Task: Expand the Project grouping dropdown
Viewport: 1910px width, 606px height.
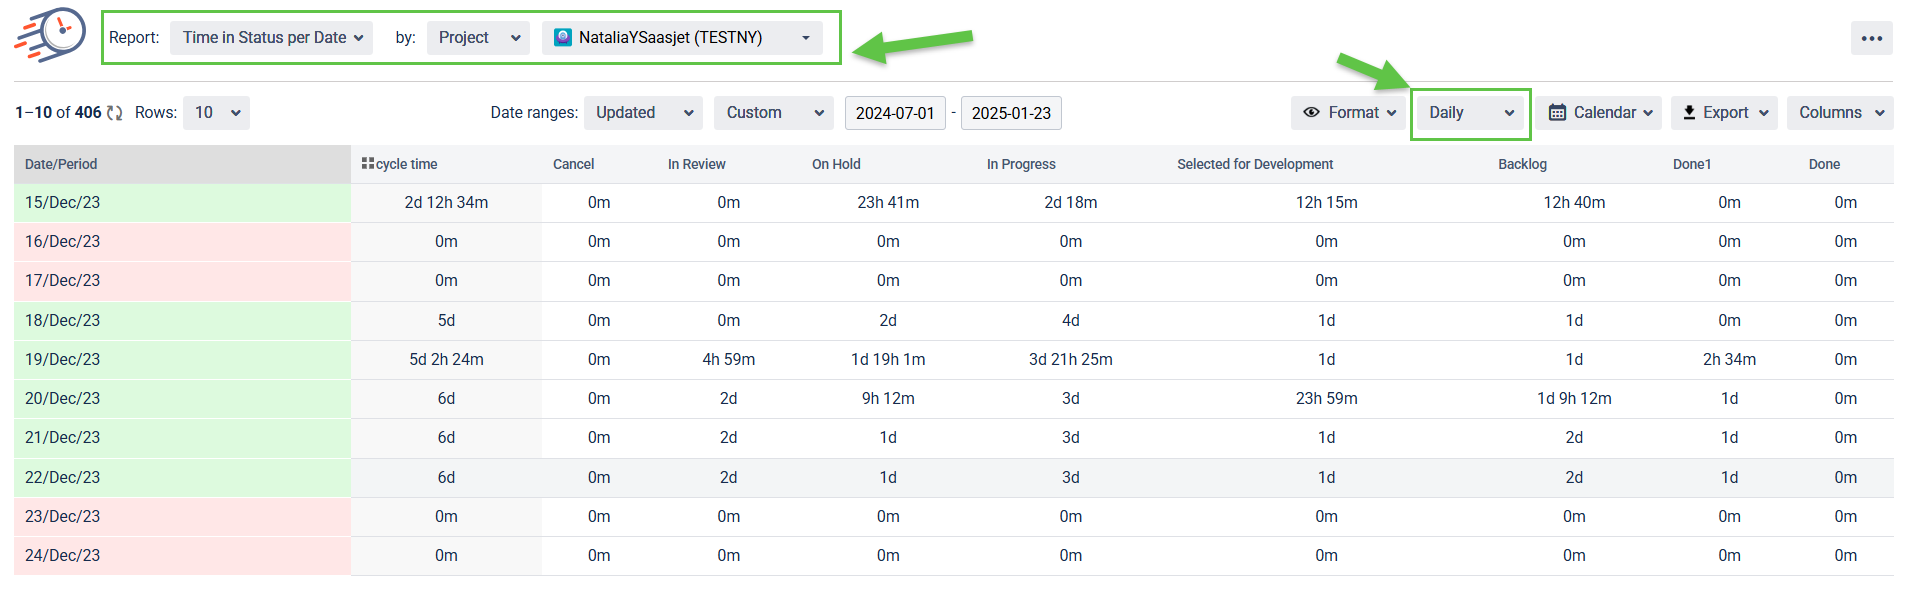Action: coord(478,38)
